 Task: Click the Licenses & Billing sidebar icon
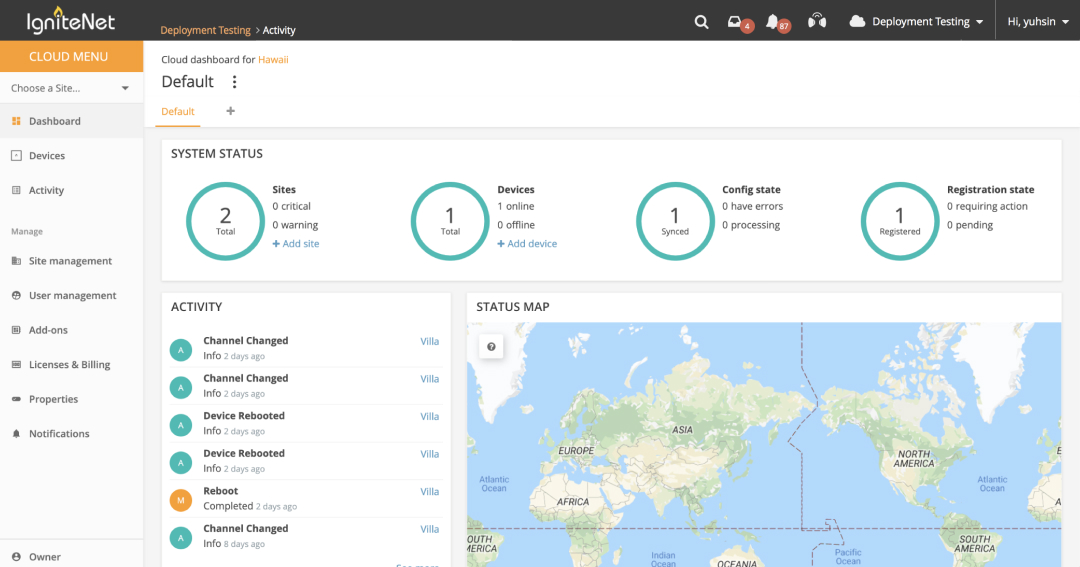pyautogui.click(x=17, y=364)
